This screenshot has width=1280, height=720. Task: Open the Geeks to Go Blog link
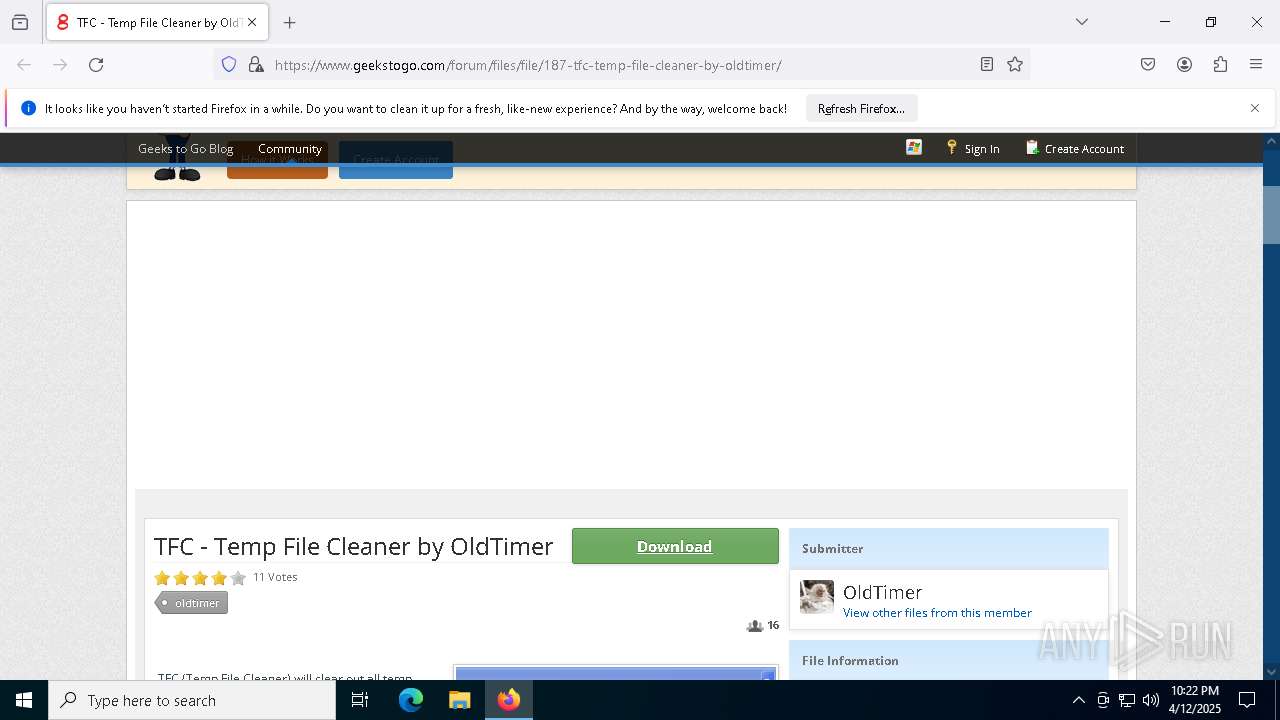tap(185, 148)
